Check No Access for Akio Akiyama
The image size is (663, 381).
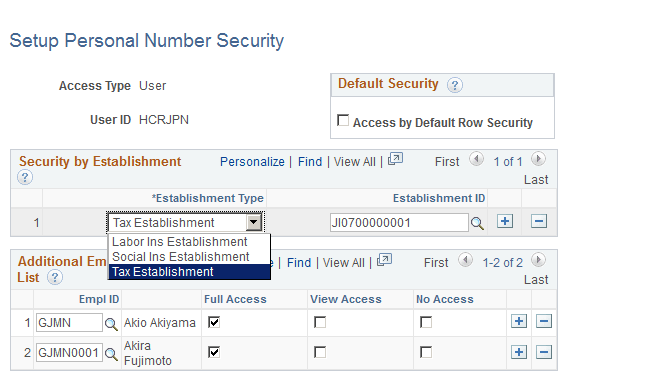[x=426, y=322]
